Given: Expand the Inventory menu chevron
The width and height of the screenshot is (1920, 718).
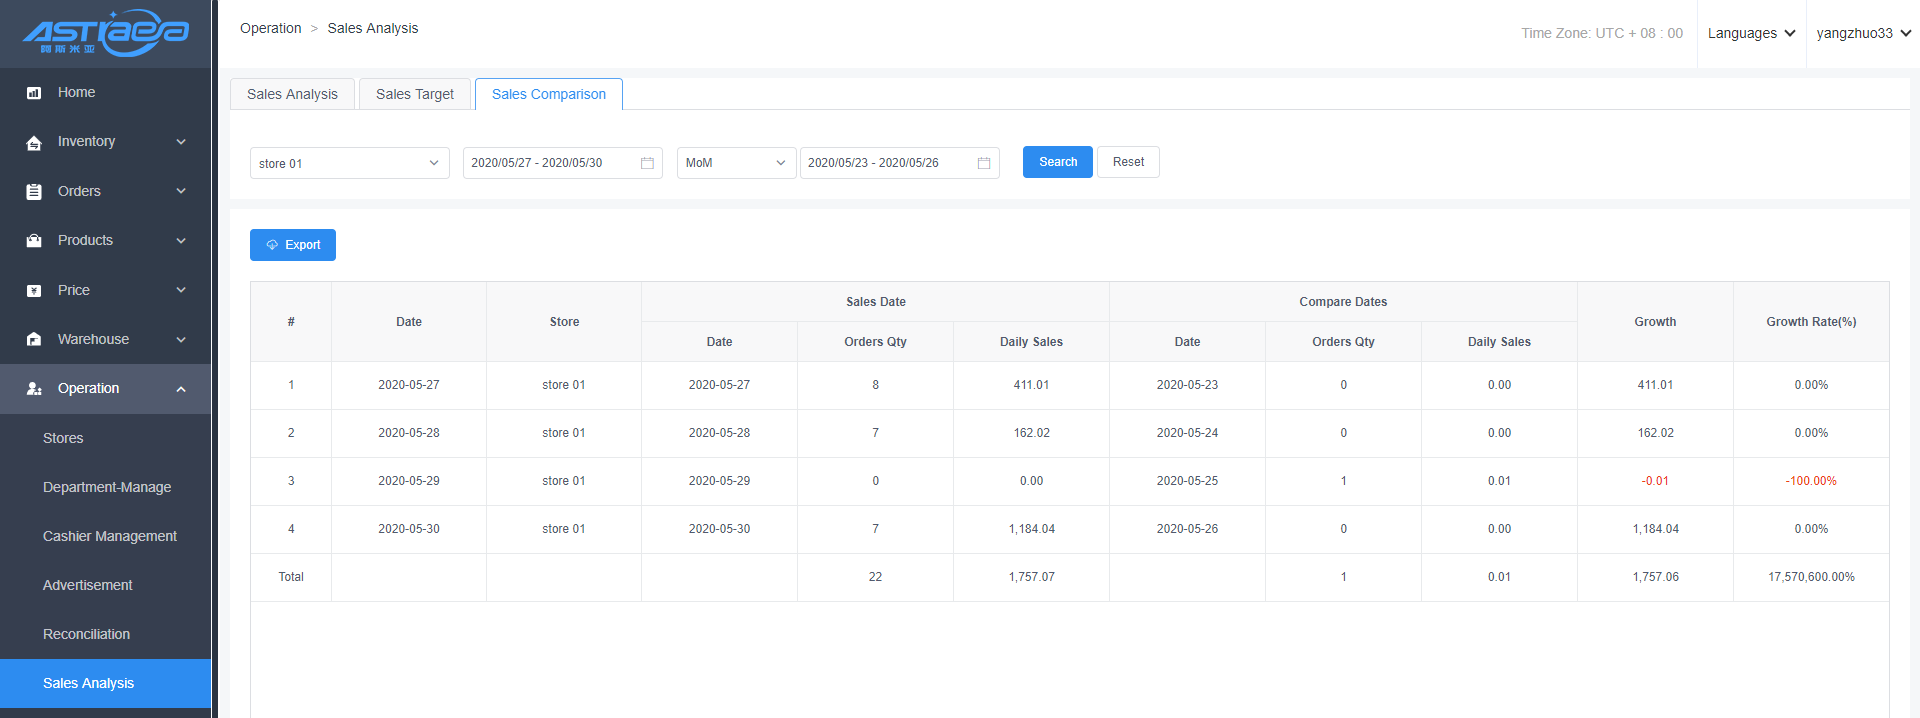Looking at the screenshot, I should [x=181, y=142].
